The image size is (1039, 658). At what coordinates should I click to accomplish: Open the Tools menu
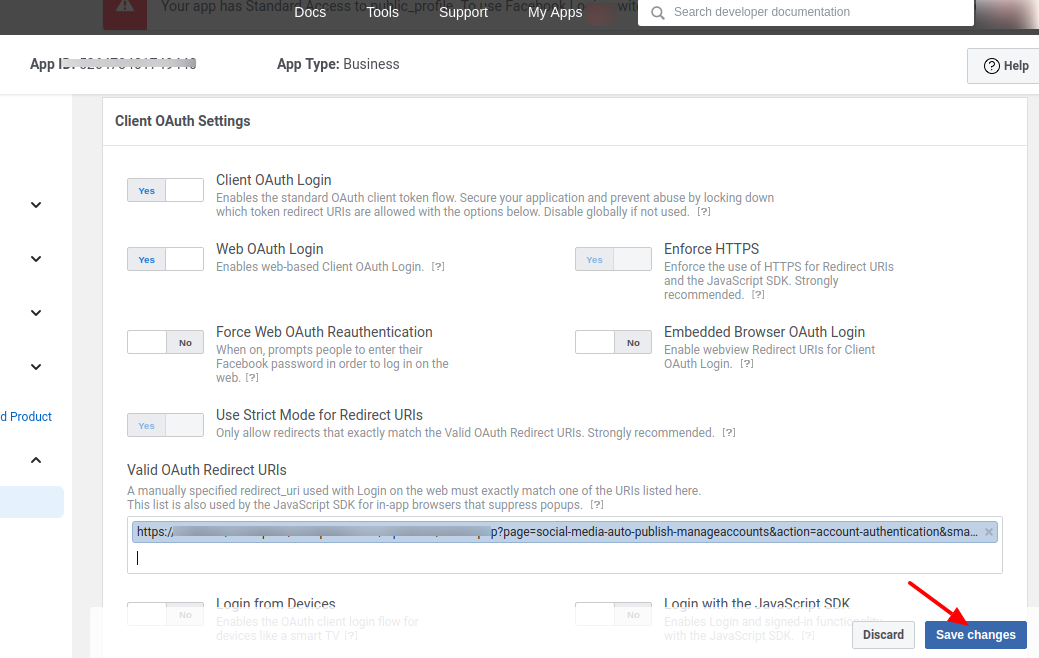click(382, 12)
